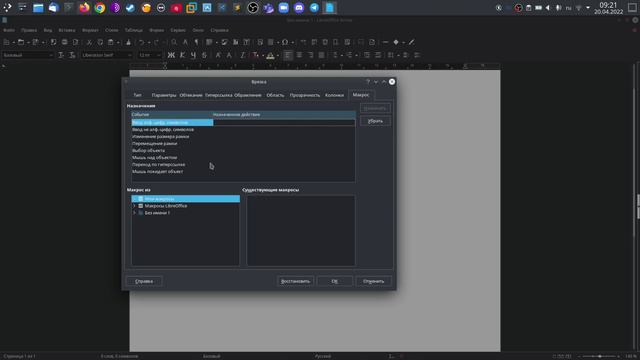Open the font color dropdown arrow
Viewport: 640px width, 360px height.
click(x=263, y=55)
